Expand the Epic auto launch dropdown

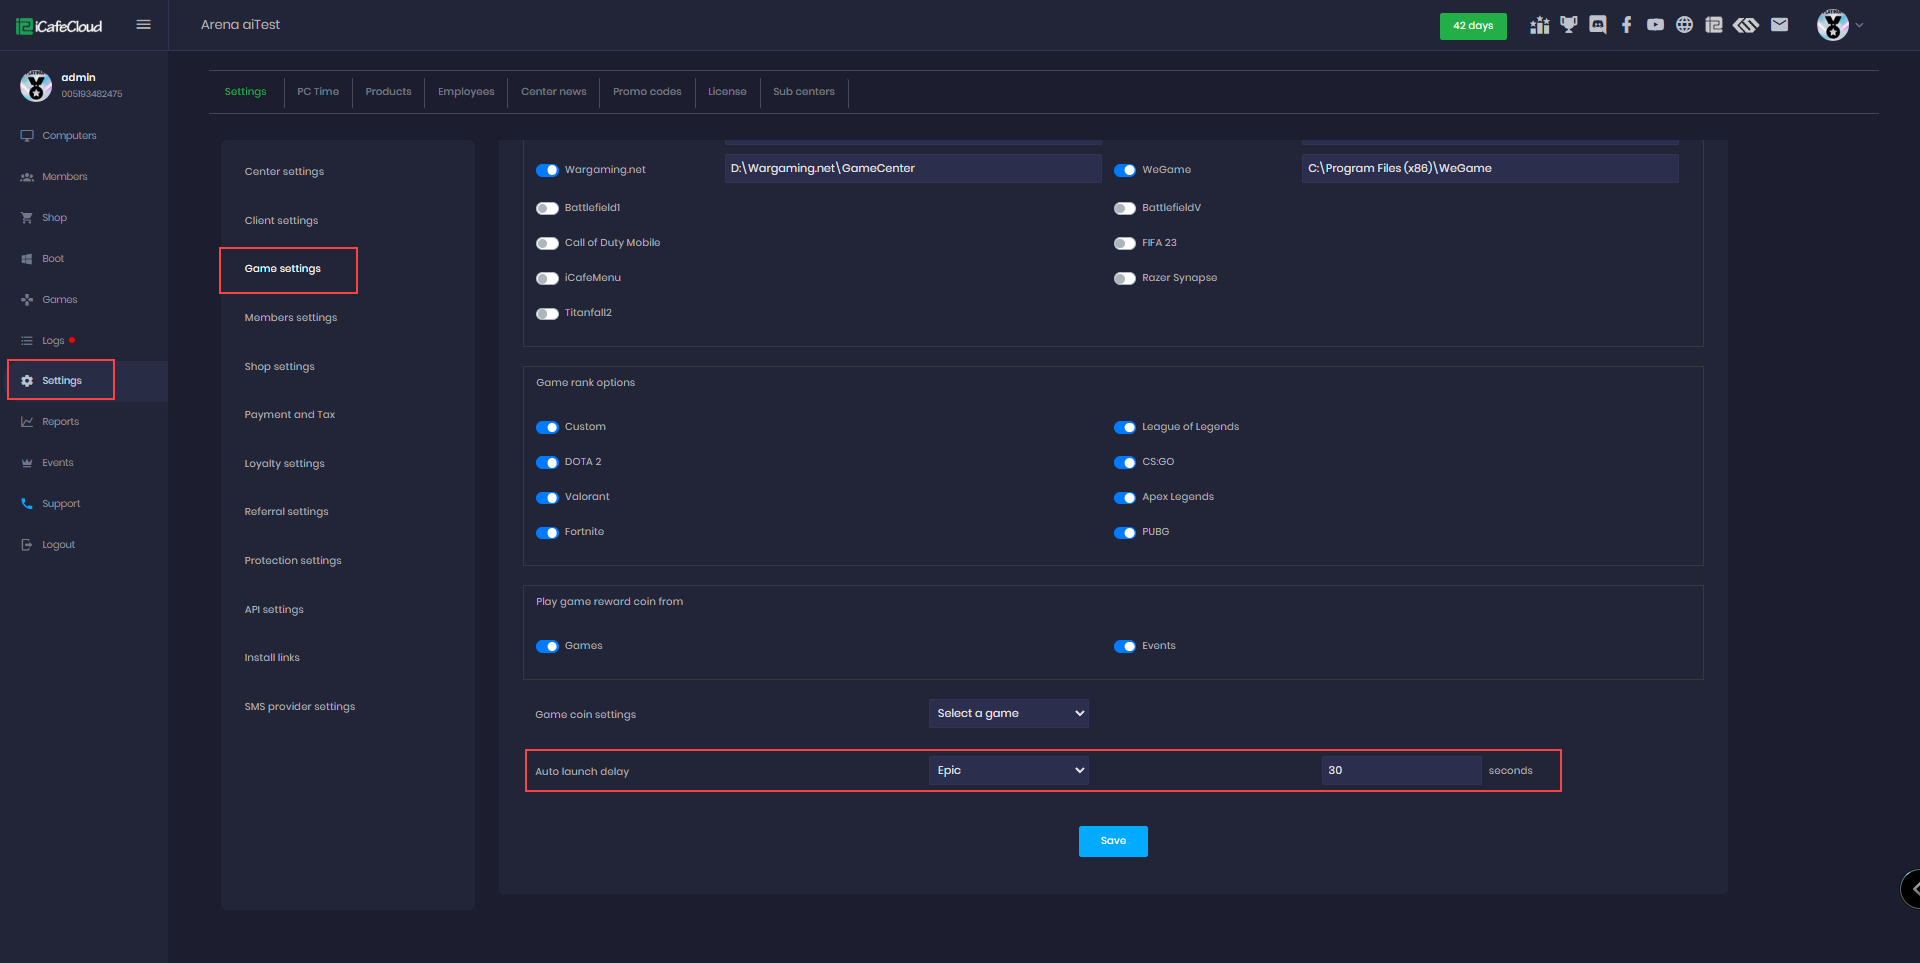point(1008,770)
